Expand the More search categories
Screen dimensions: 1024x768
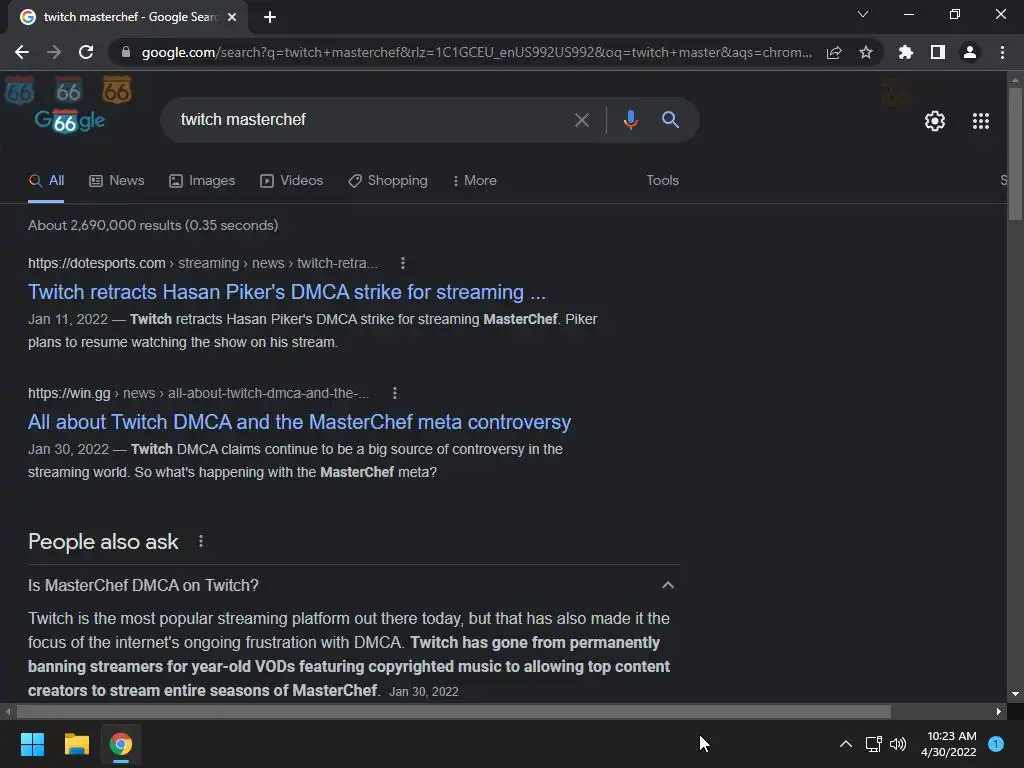474,181
